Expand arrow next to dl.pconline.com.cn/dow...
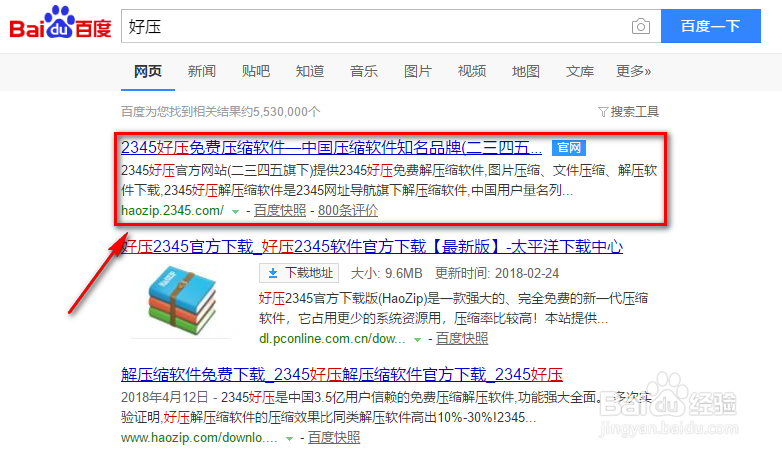This screenshot has width=782, height=455. coord(417,340)
